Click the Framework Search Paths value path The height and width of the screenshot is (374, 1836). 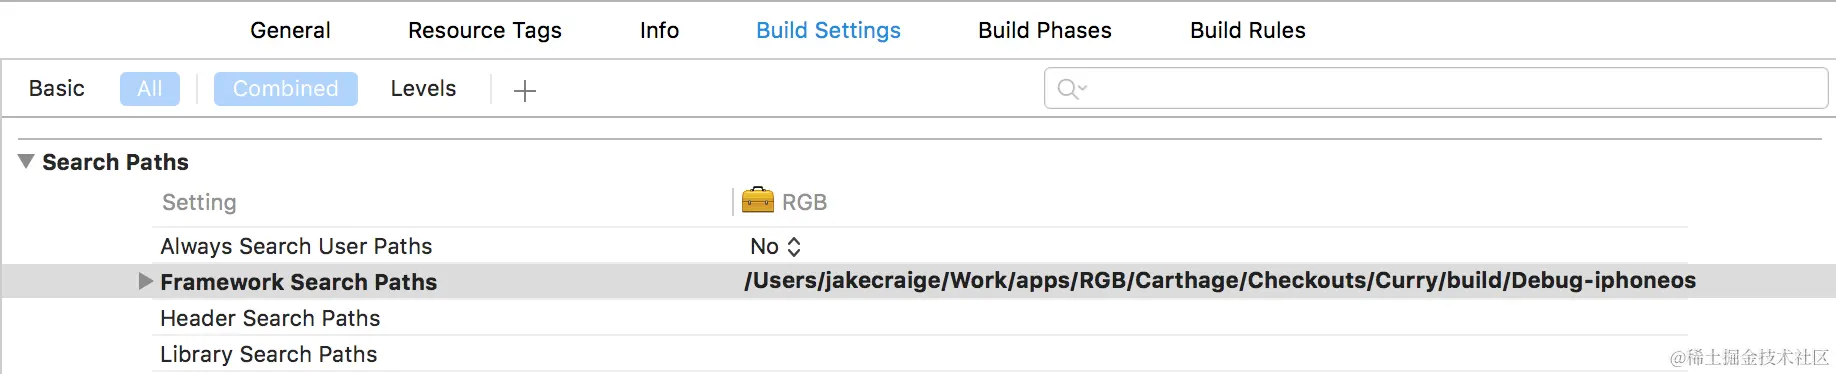tap(1220, 281)
